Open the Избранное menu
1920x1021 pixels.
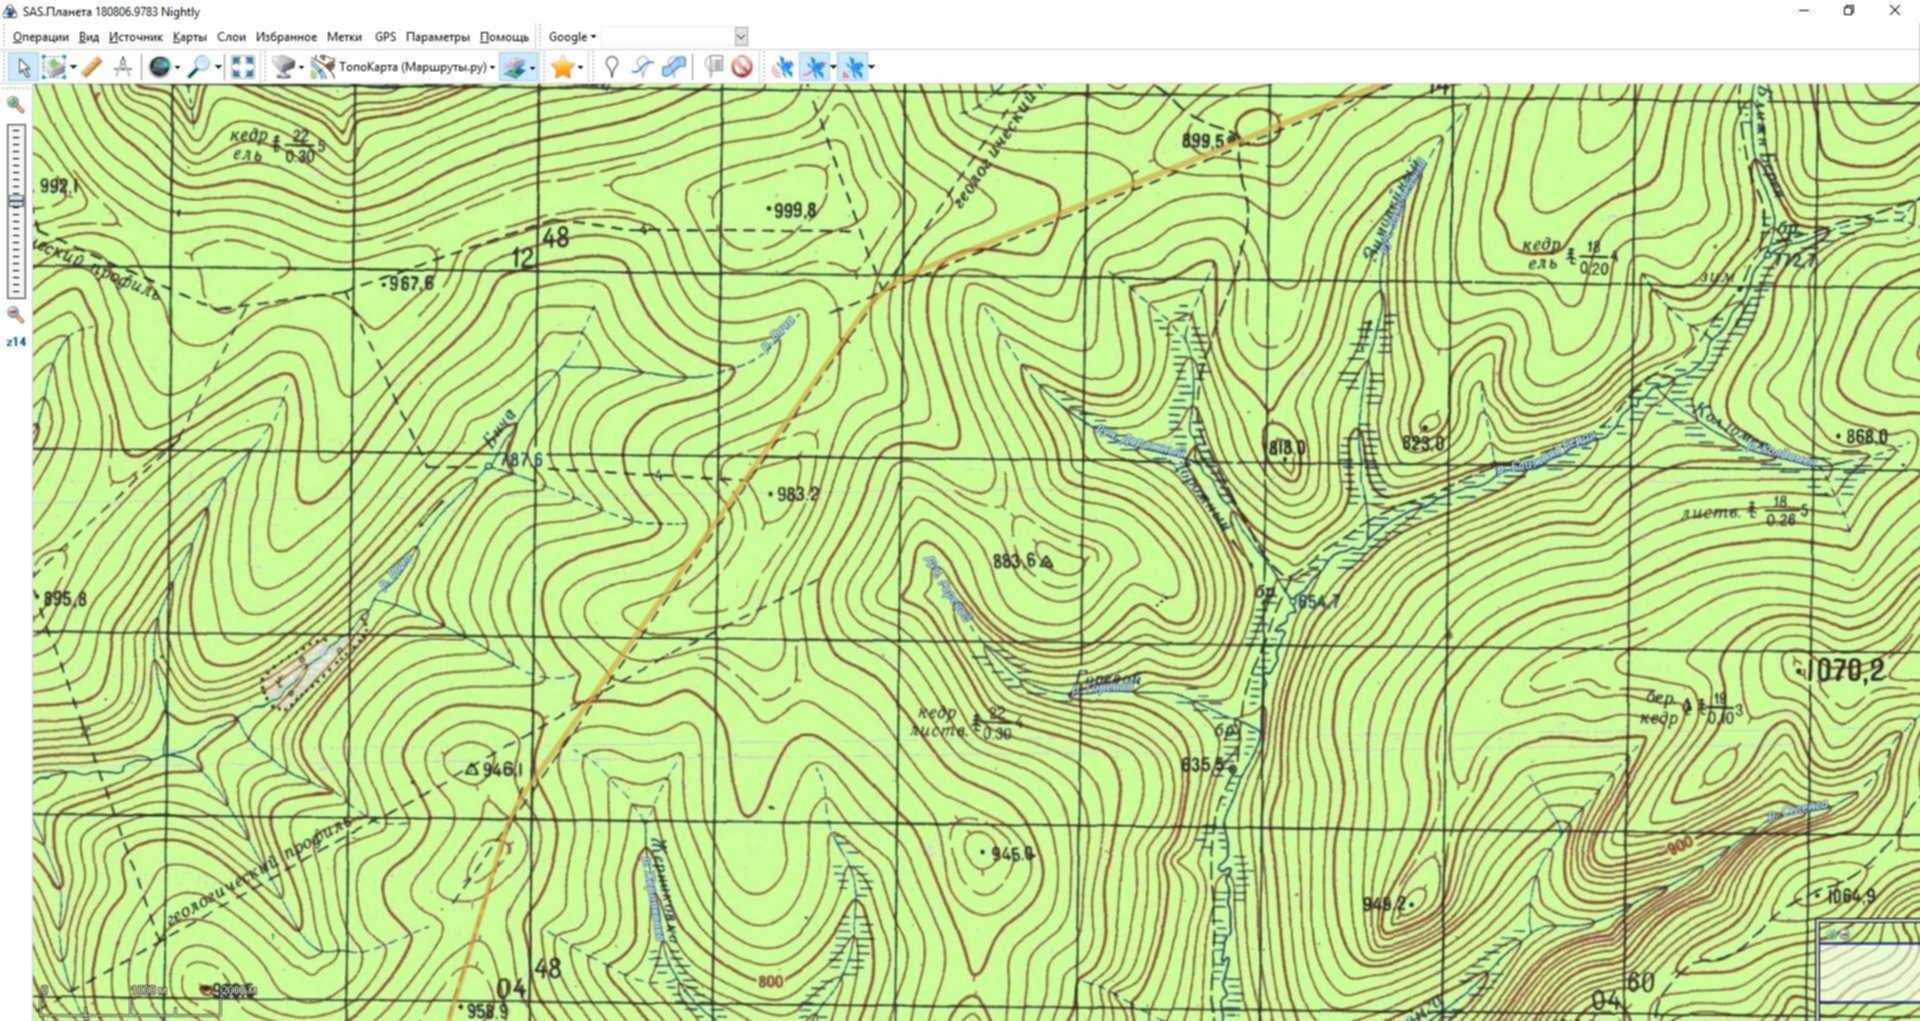click(286, 37)
